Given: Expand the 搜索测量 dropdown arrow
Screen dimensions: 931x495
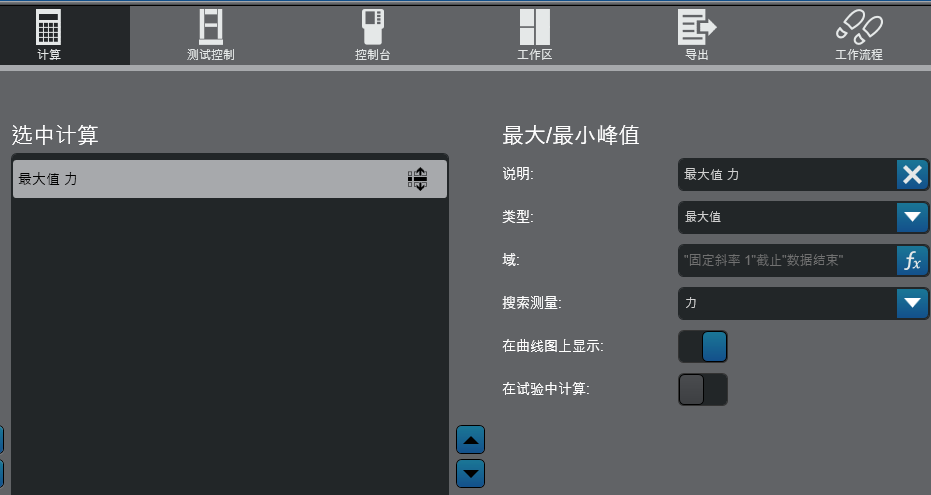Looking at the screenshot, I should tap(912, 303).
